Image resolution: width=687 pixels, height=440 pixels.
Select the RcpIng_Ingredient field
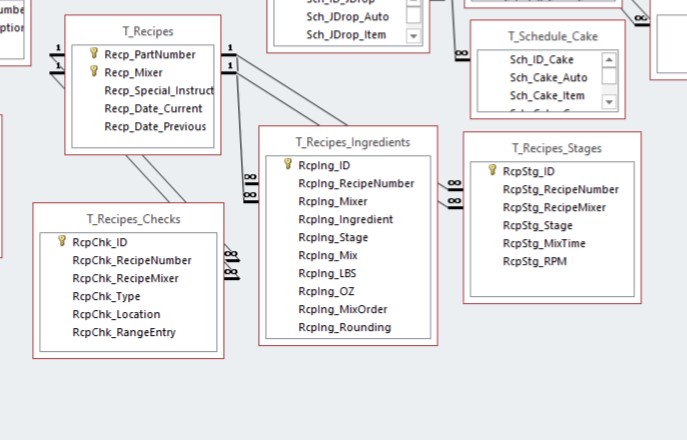(x=346, y=220)
